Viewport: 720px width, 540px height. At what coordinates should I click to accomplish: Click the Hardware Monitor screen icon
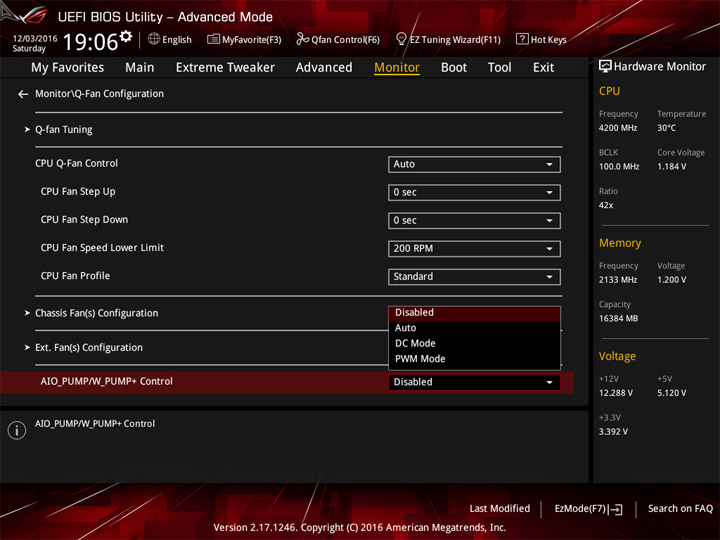tap(605, 67)
